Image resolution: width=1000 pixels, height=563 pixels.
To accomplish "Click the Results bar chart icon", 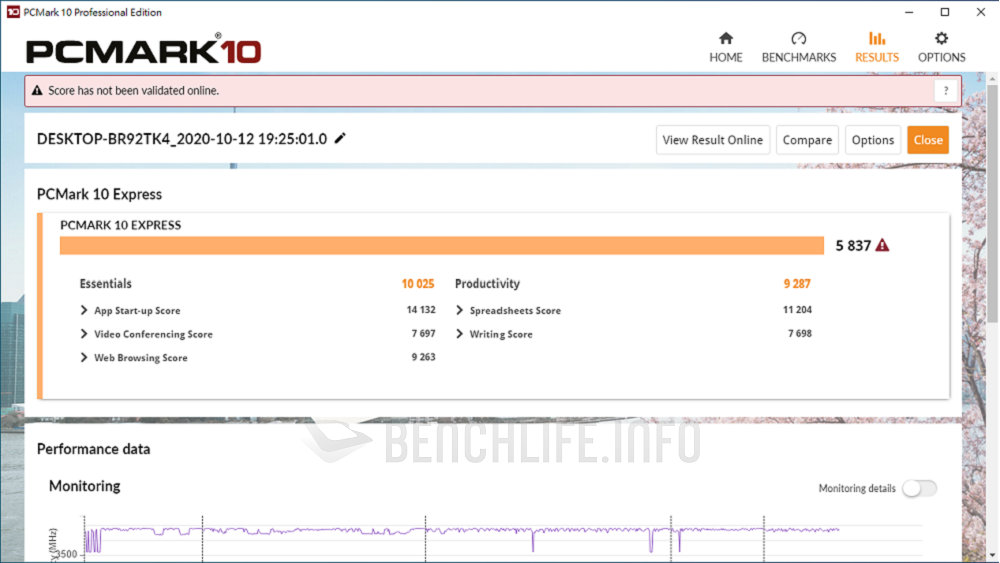I will tap(877, 38).
